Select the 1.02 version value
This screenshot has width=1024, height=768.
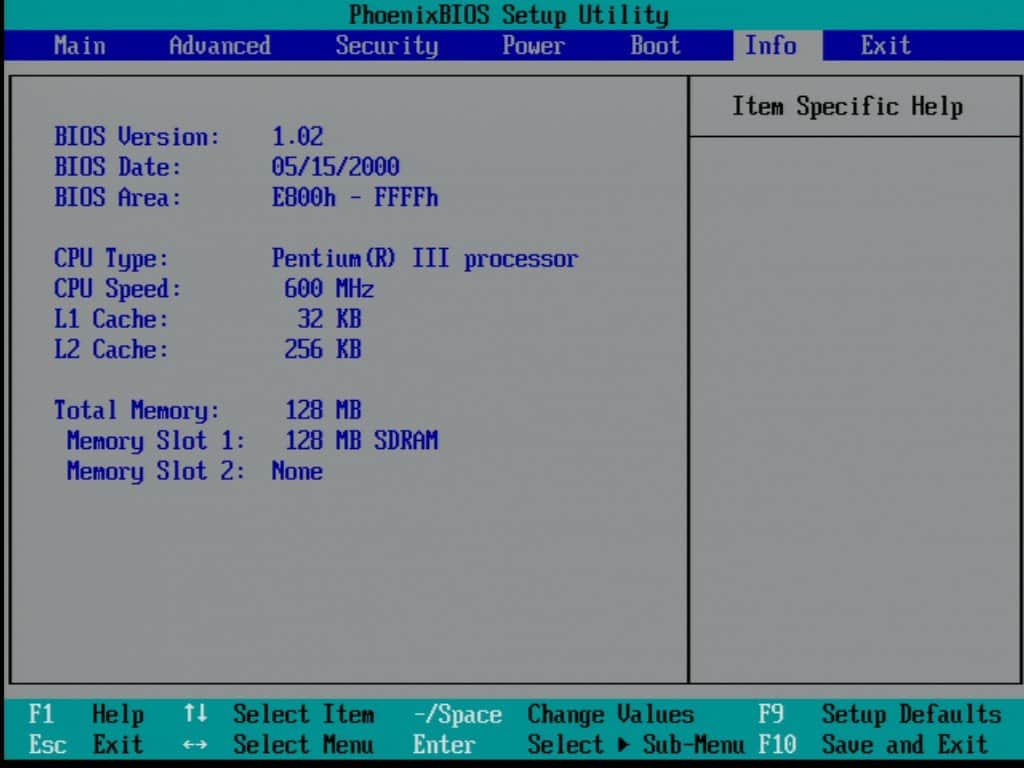click(x=297, y=136)
